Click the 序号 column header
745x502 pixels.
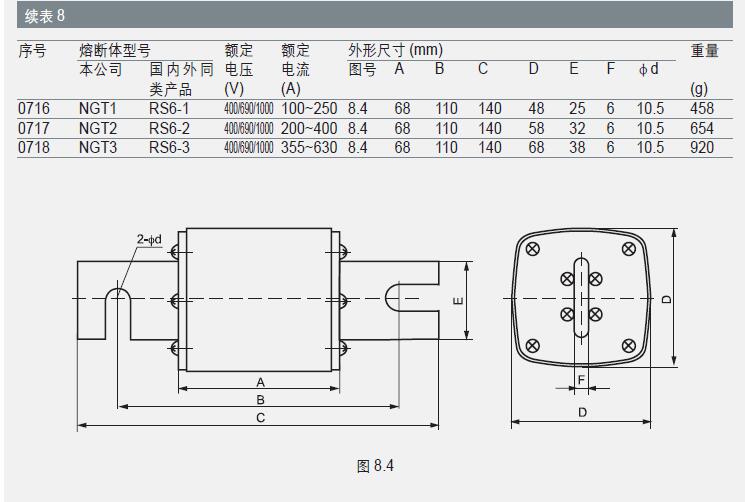tap(33, 50)
